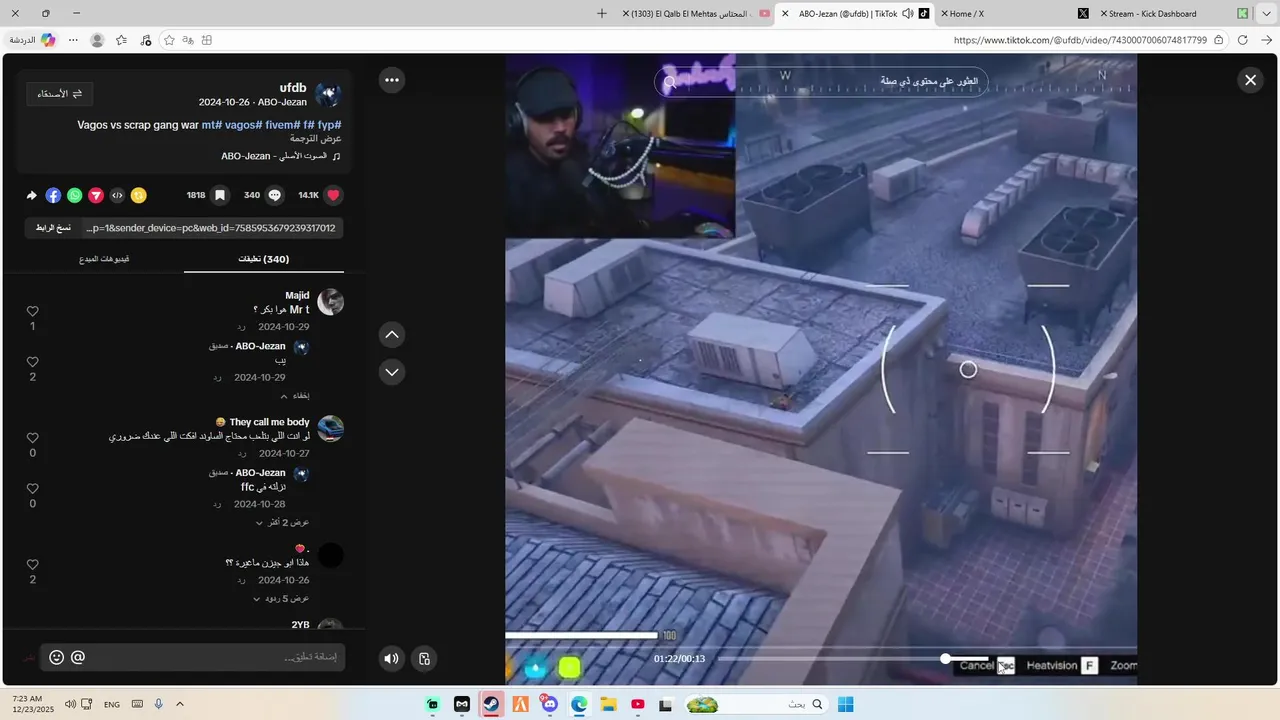1280x720 pixels.
Task: Reply to Majid's comment
Action: click(242, 327)
